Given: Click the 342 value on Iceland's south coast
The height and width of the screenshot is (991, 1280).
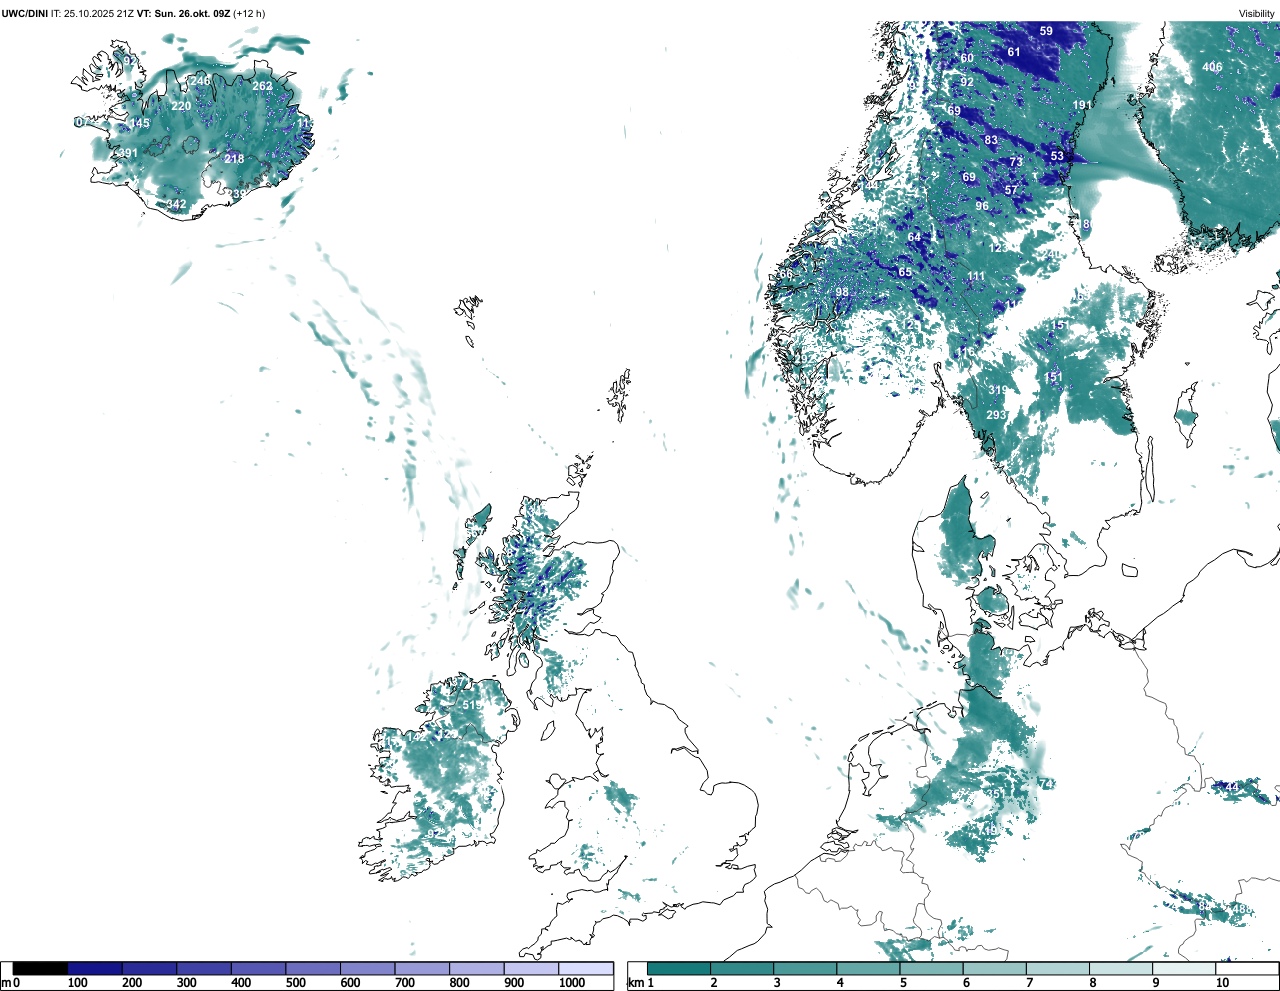Looking at the screenshot, I should [176, 204].
